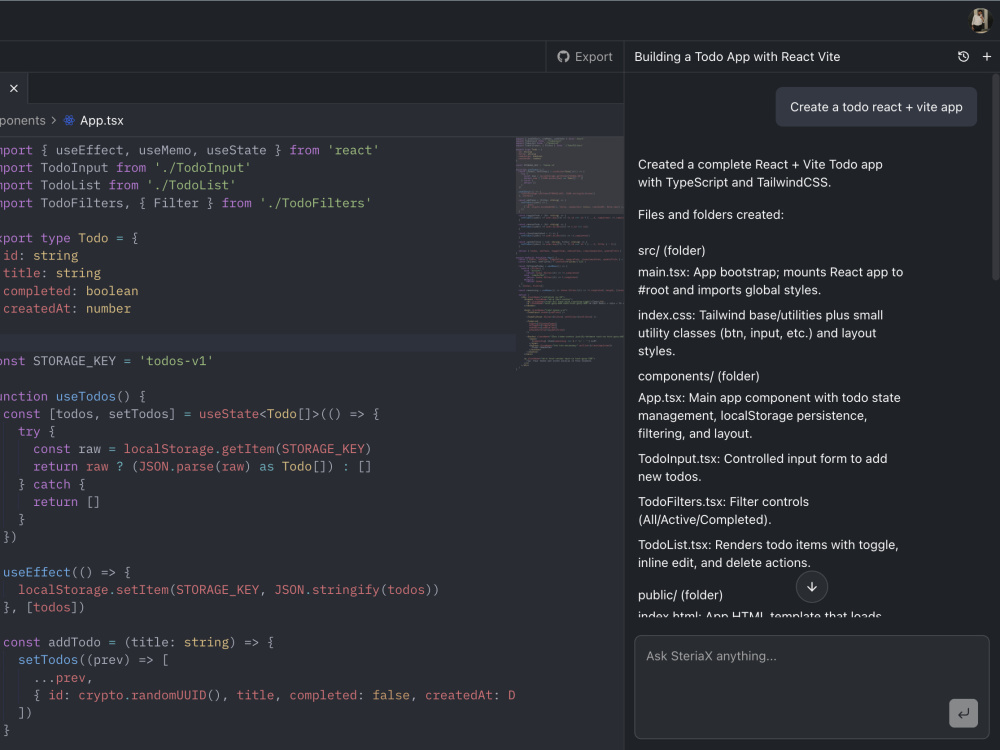Click 'main.tsx' description in chat
The image size is (1000, 750).
770,281
